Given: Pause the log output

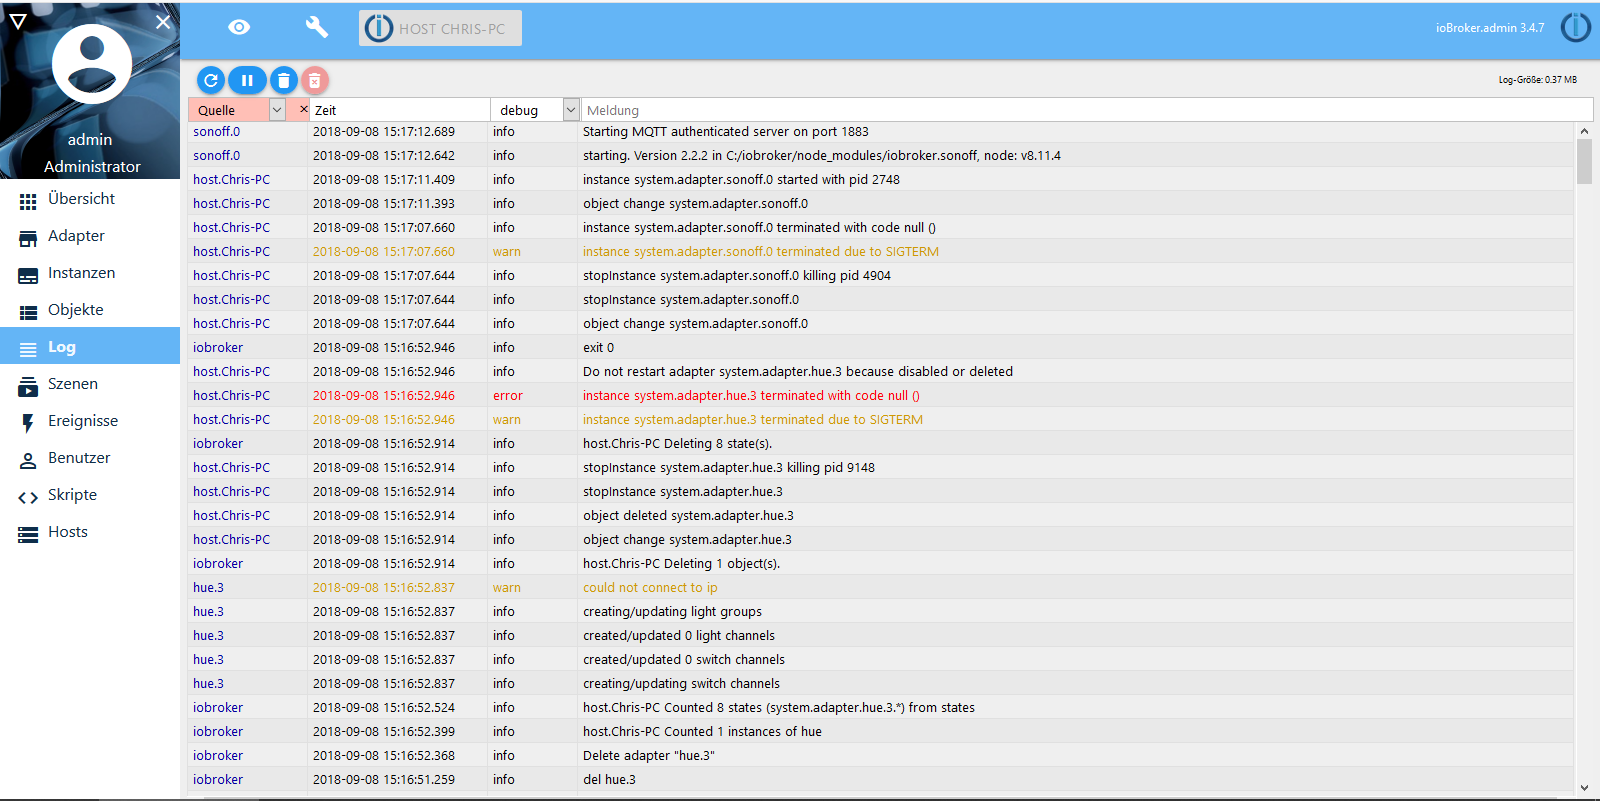Looking at the screenshot, I should coord(247,80).
